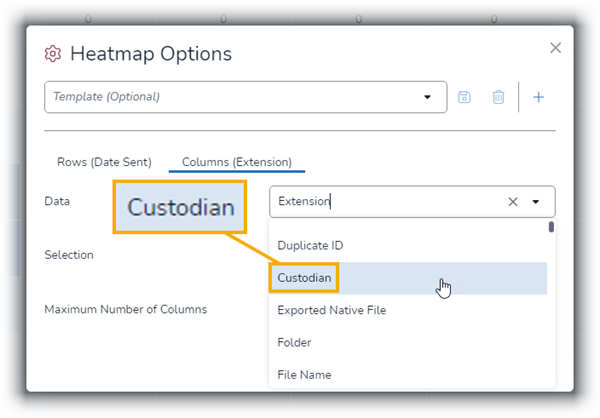Choose Folder in the Data dropdown list
Viewport: 600px width, 418px height.
click(x=408, y=342)
